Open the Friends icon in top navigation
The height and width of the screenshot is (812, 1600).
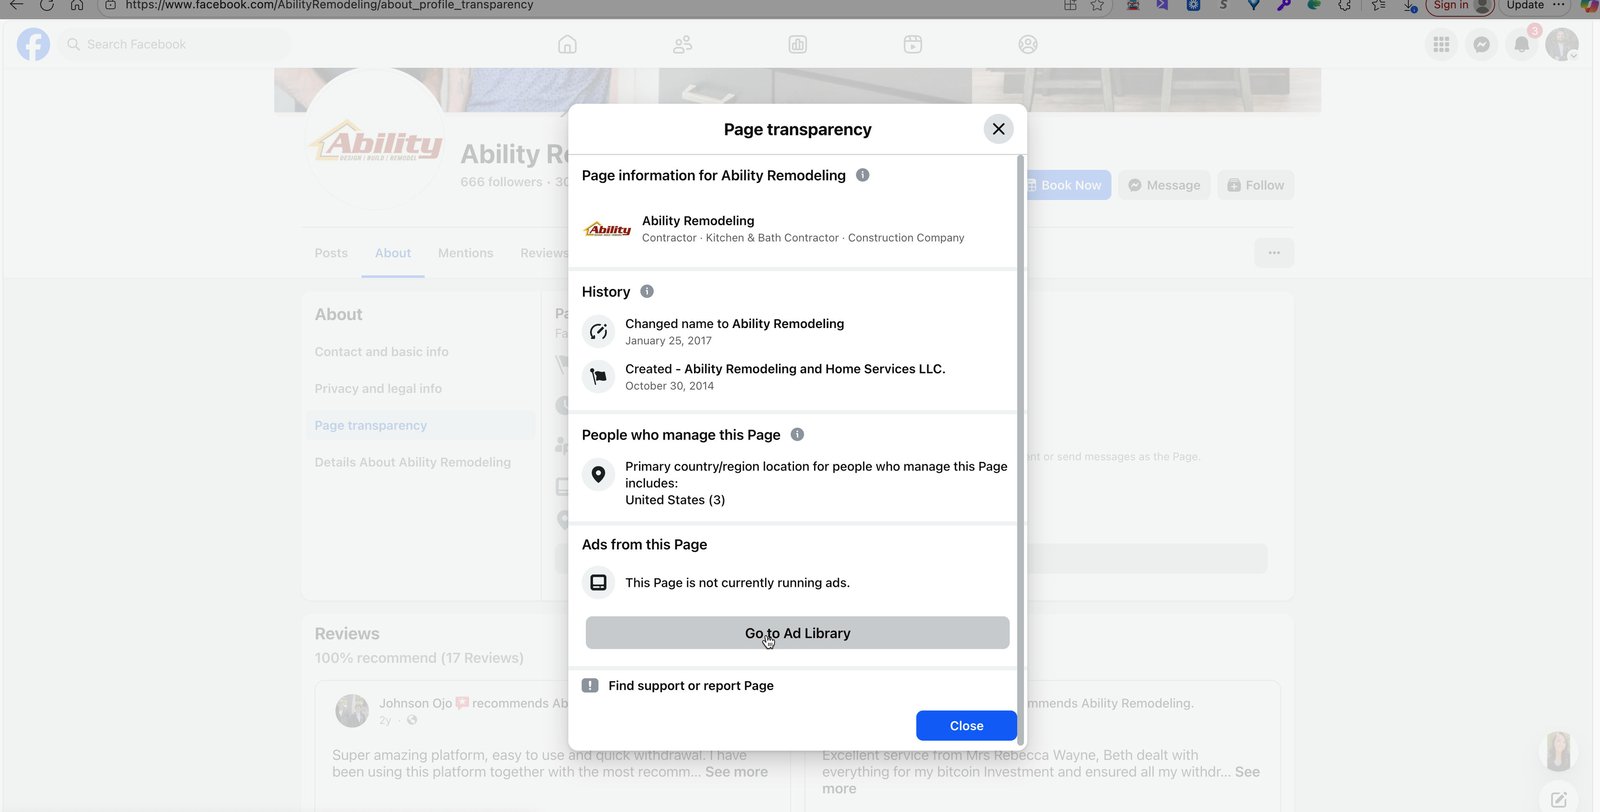(x=683, y=44)
